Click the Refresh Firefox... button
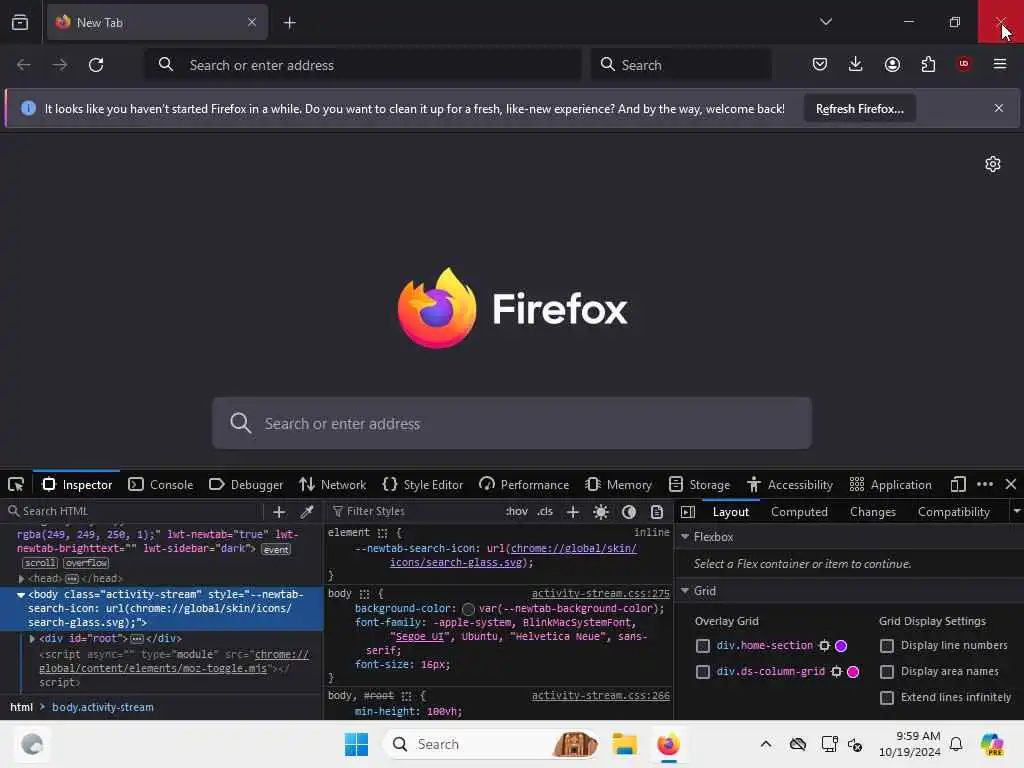The width and height of the screenshot is (1024, 768). coord(859,108)
